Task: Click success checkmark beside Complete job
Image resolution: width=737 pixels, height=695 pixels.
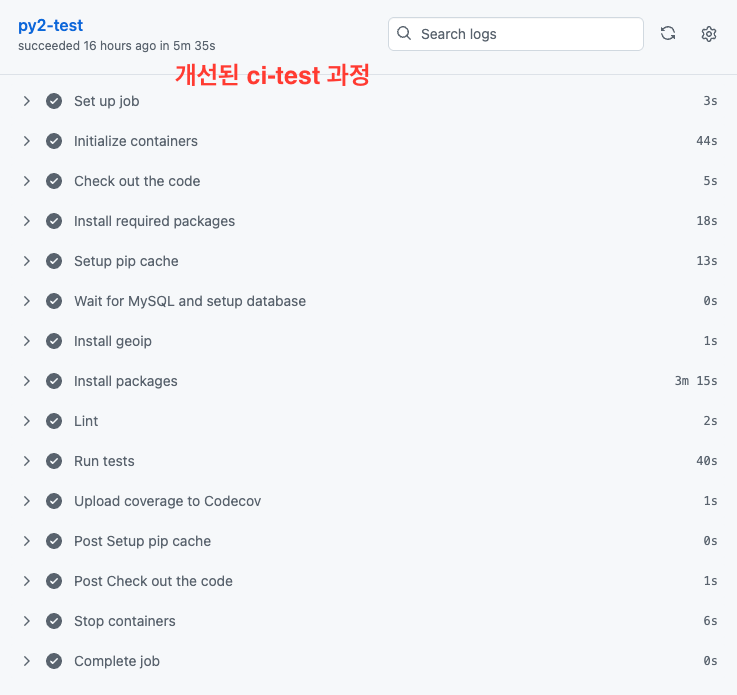Action: tap(54, 661)
